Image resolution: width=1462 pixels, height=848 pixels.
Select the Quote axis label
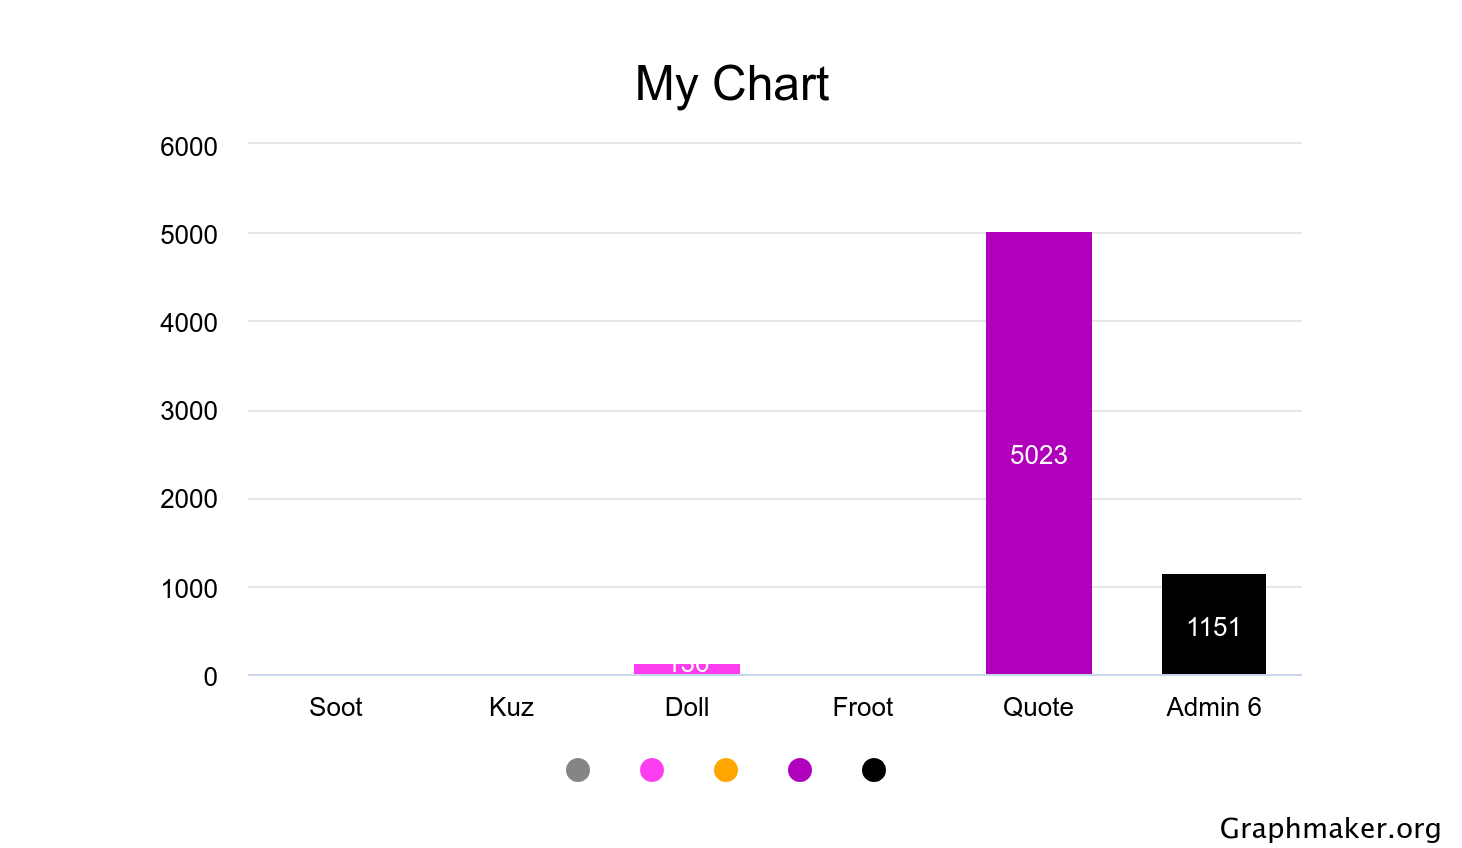coord(1038,707)
